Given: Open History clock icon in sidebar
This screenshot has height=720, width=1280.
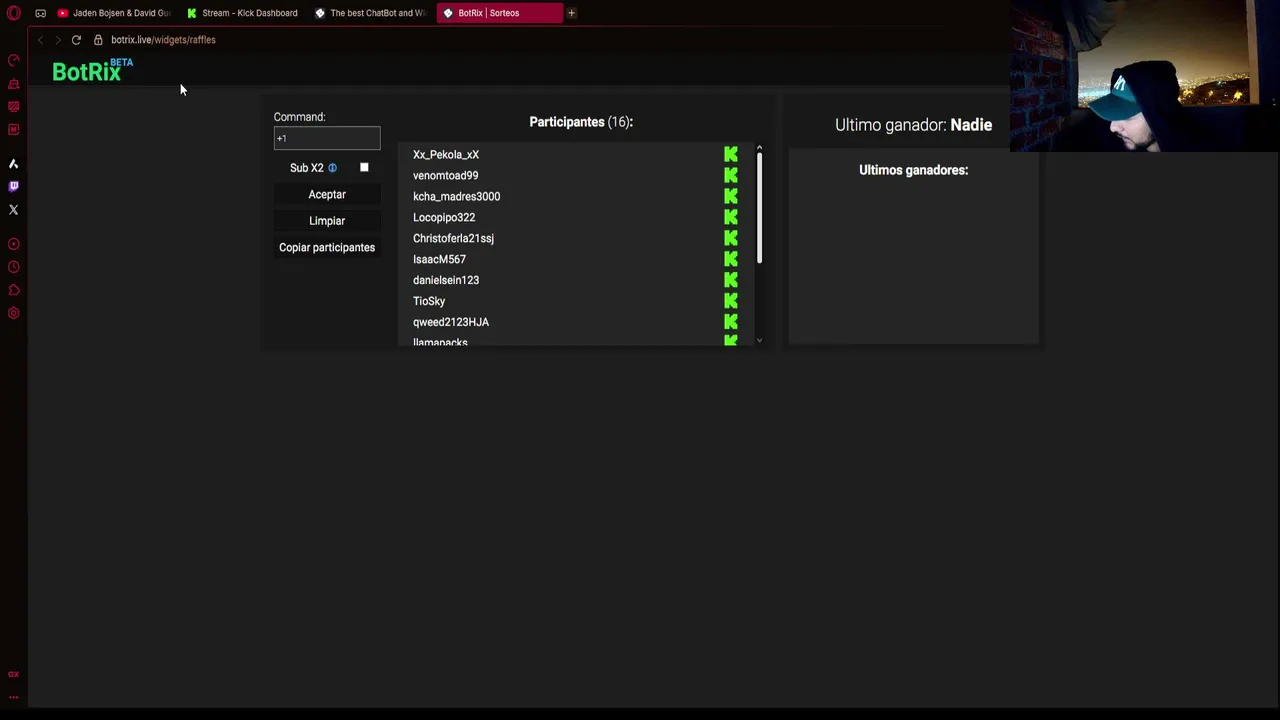Looking at the screenshot, I should point(13,267).
